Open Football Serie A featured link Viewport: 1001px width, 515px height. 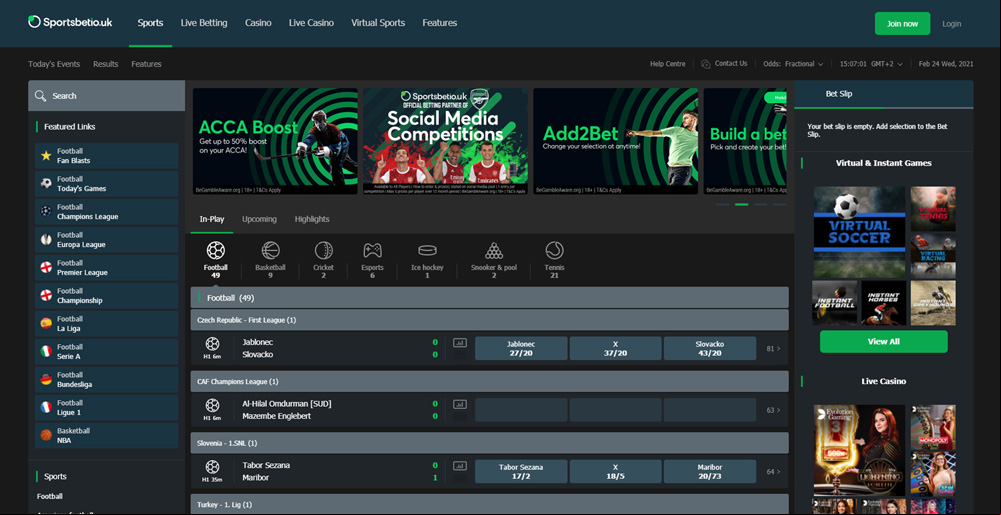click(107, 352)
